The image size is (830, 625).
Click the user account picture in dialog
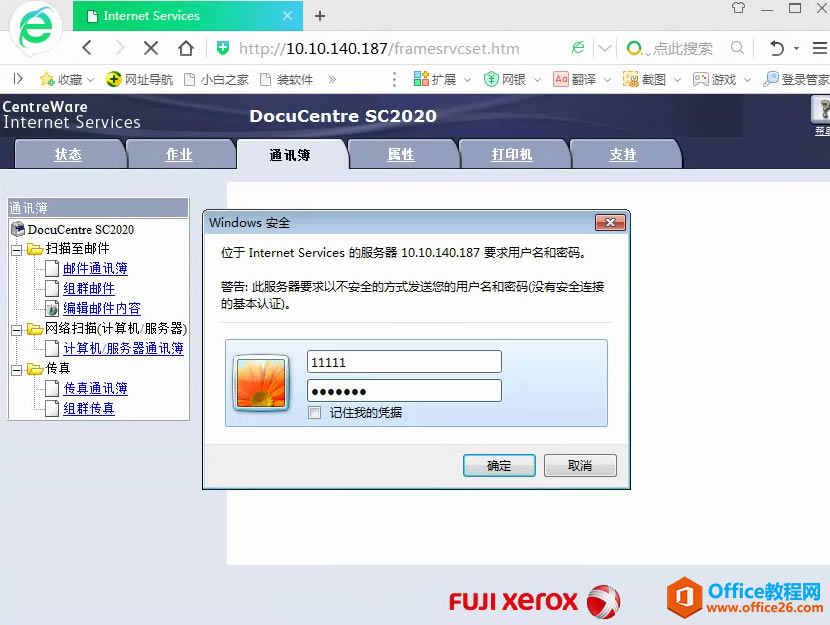tap(261, 383)
